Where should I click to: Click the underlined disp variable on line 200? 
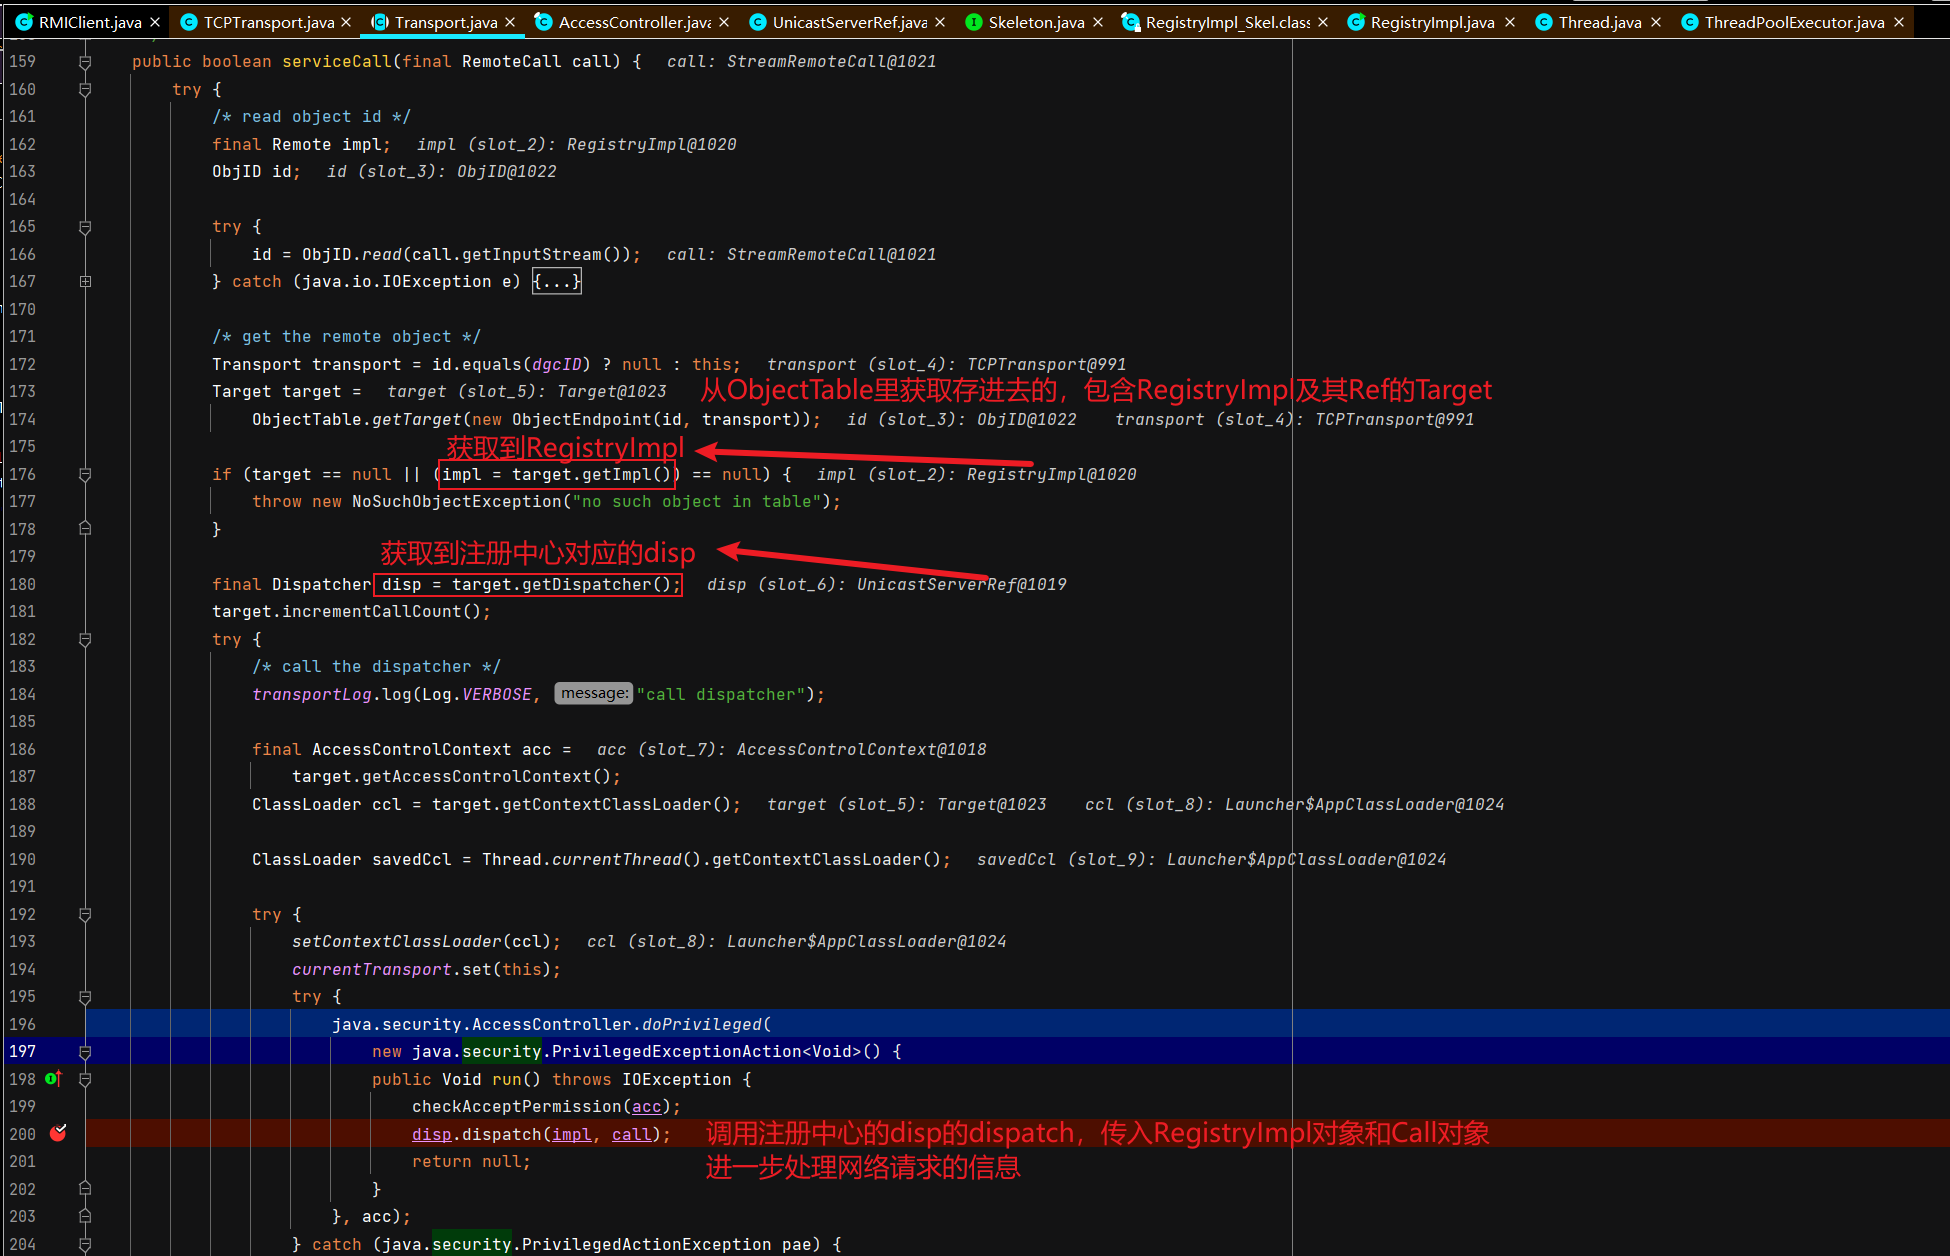[x=431, y=1134]
